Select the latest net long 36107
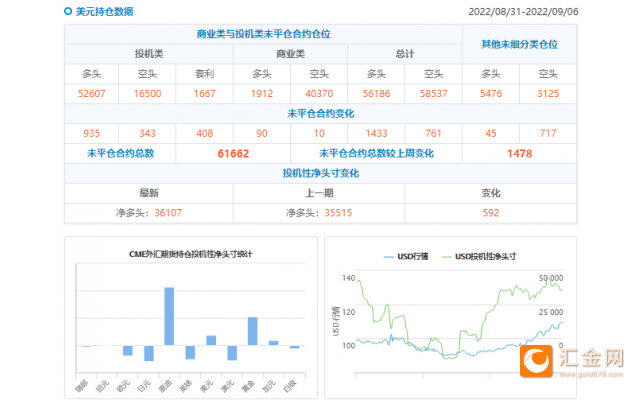The image size is (640, 400). pos(168,213)
